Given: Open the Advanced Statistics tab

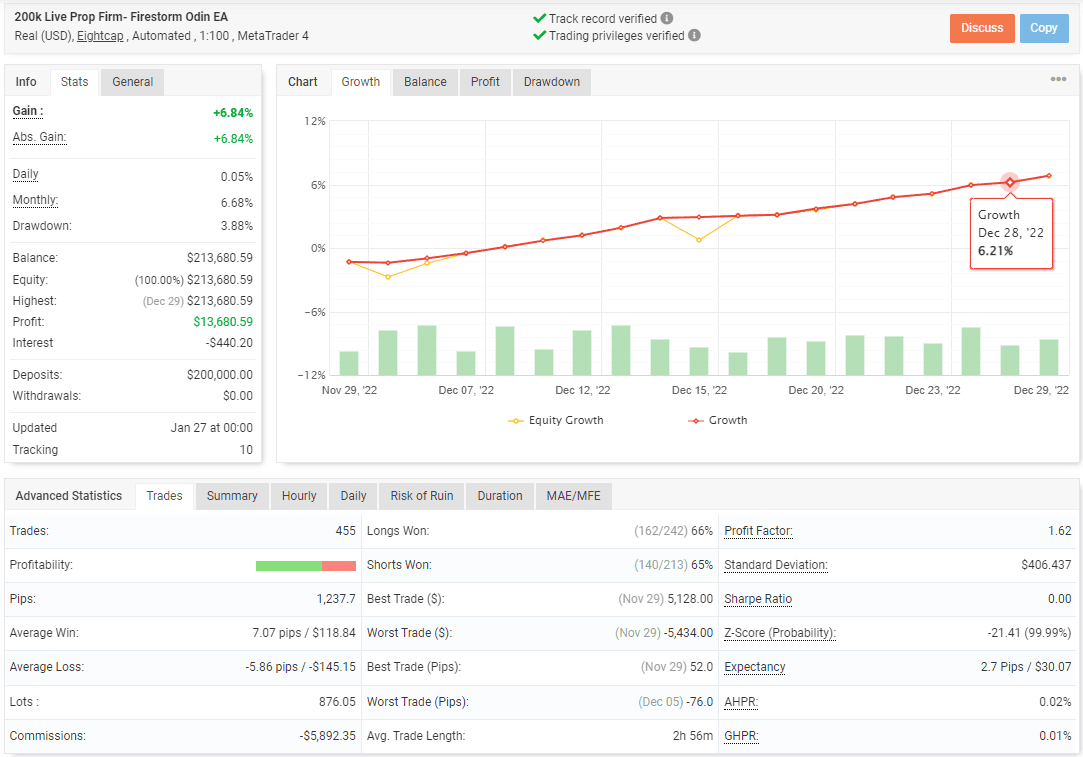Looking at the screenshot, I should (x=69, y=495).
